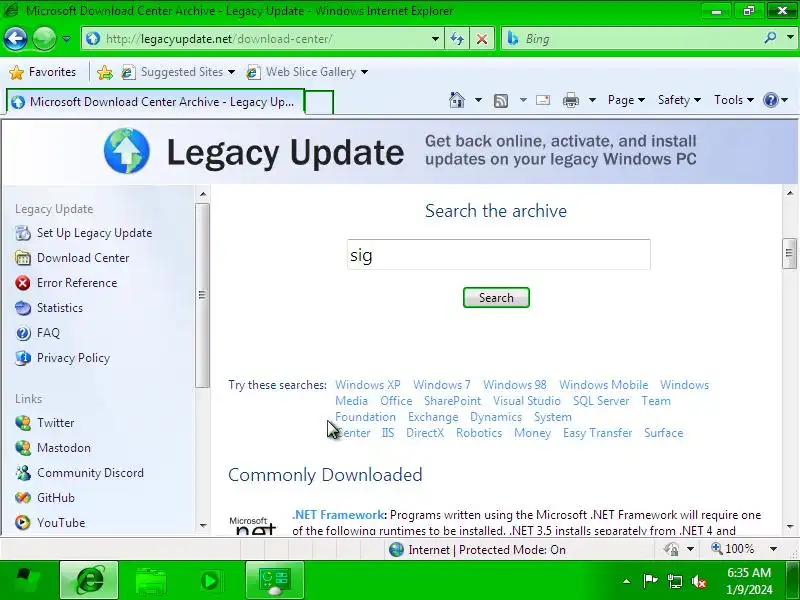Viewport: 800px width, 600px height.
Task: Try the Visual Studio suggested search
Action: (527, 401)
